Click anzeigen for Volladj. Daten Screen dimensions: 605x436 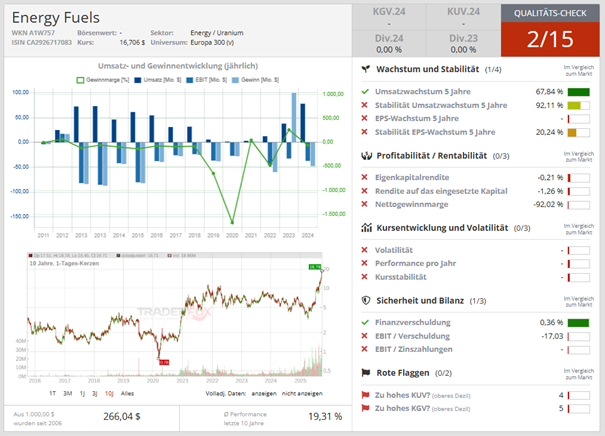(x=264, y=394)
